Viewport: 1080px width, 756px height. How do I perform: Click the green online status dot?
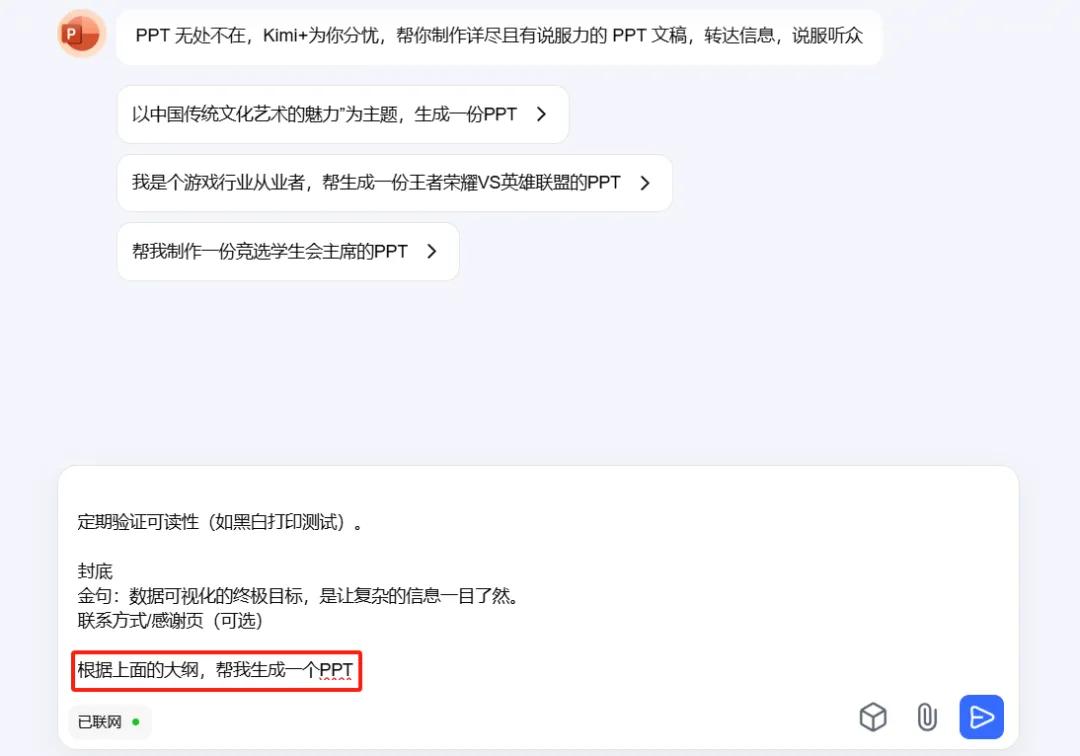point(136,722)
